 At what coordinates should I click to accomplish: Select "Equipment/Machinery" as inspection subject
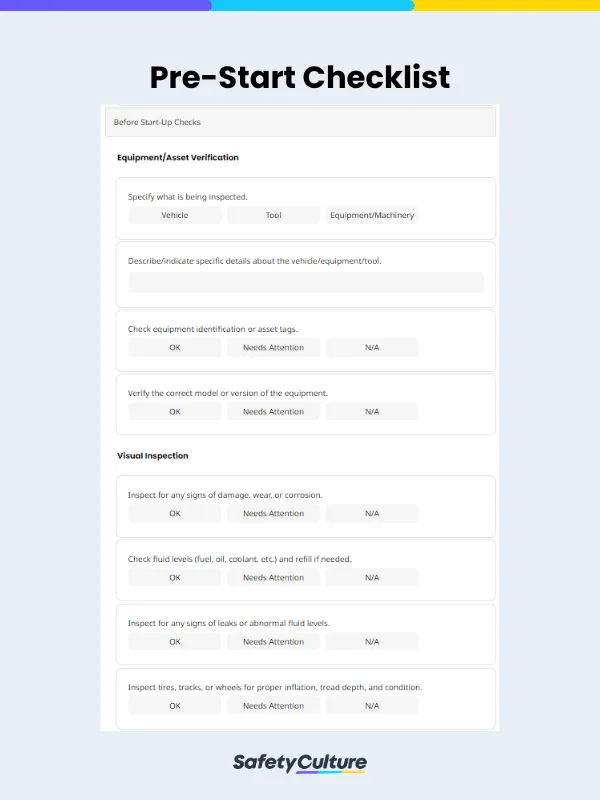click(372, 215)
